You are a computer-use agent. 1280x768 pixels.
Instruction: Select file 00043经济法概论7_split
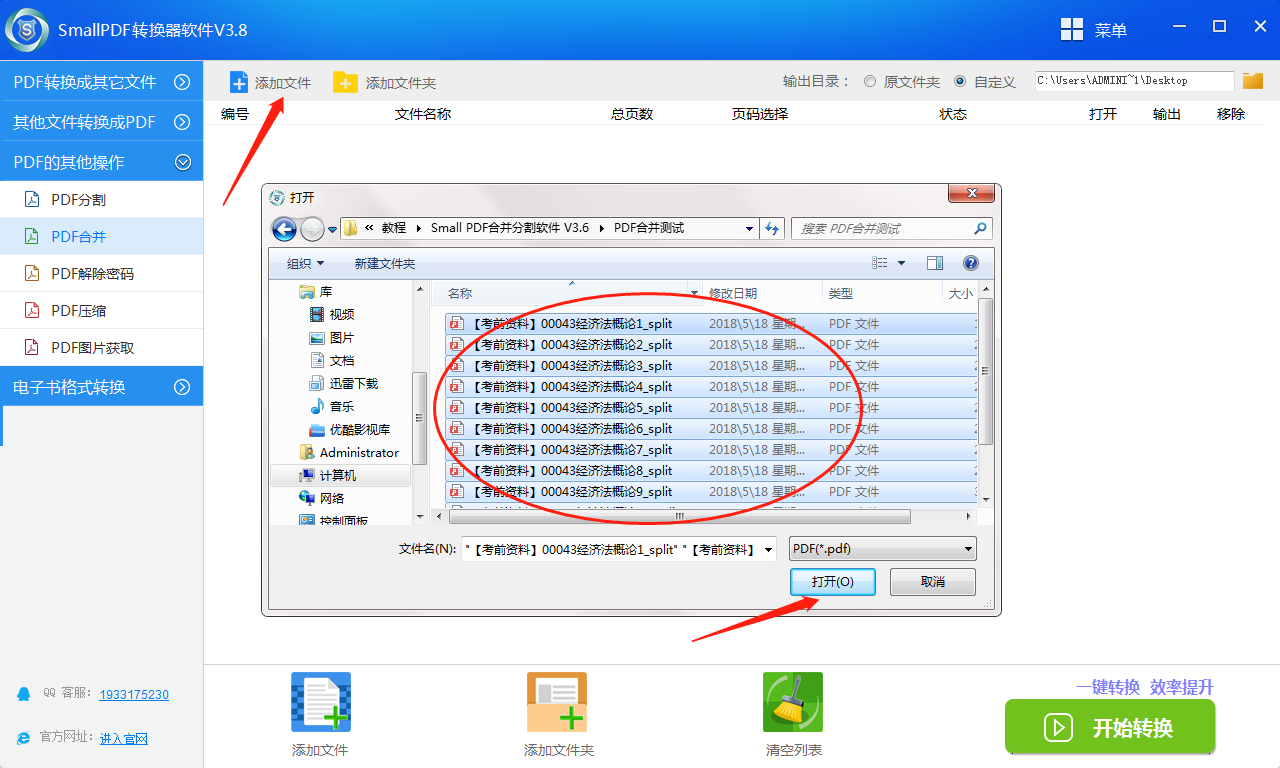coord(711,450)
